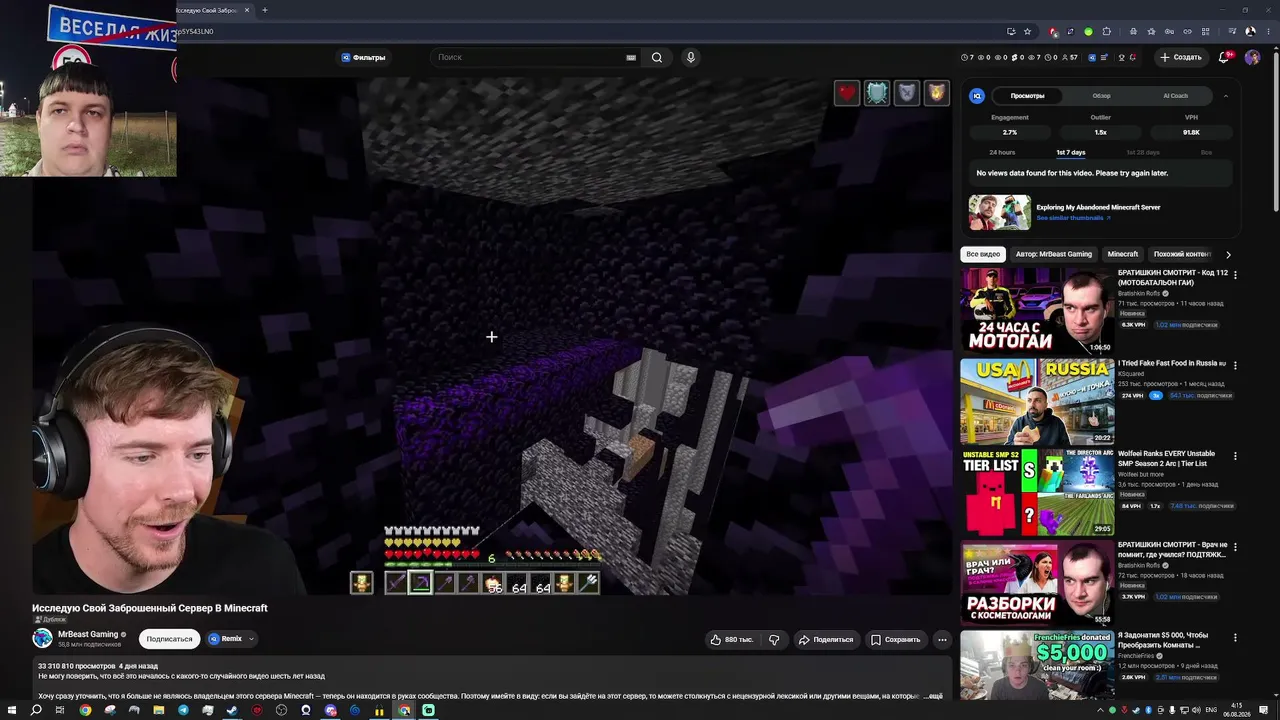Image resolution: width=1280 pixels, height=720 pixels.
Task: Open the Exploring My Abandoned Minecraft Server thumbnail
Action: (x=999, y=212)
